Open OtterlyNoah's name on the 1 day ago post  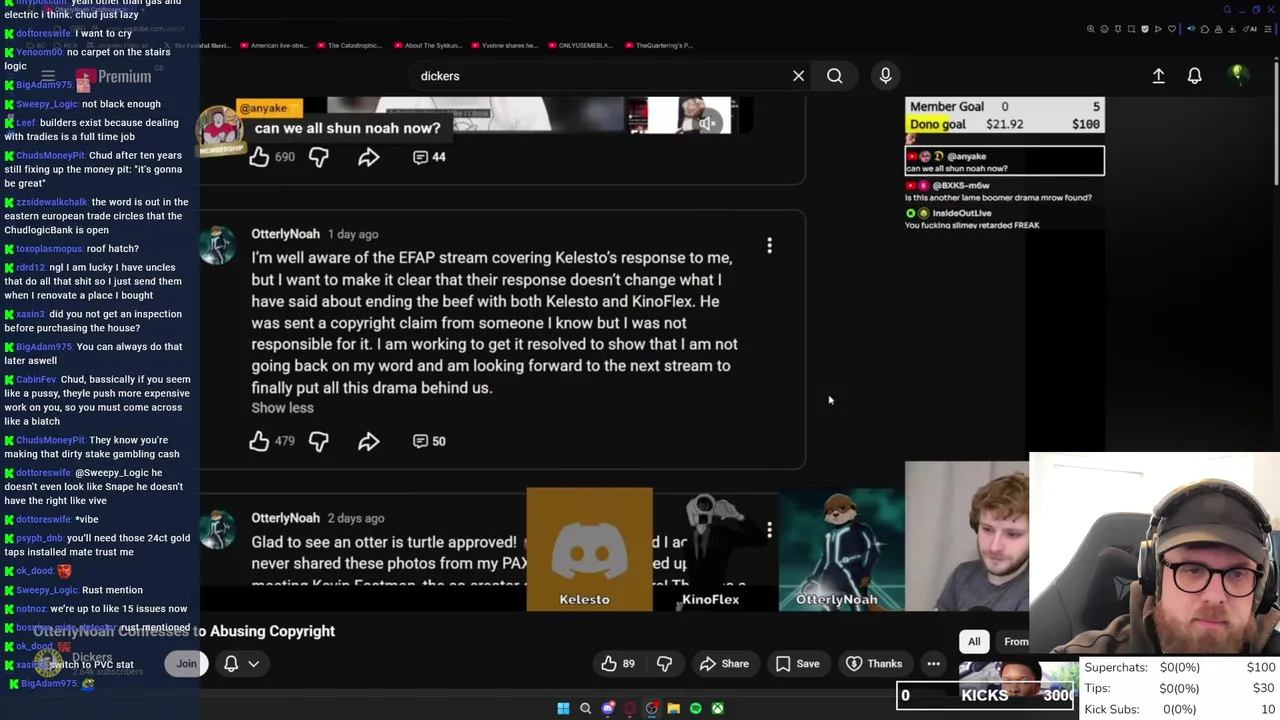click(x=285, y=234)
